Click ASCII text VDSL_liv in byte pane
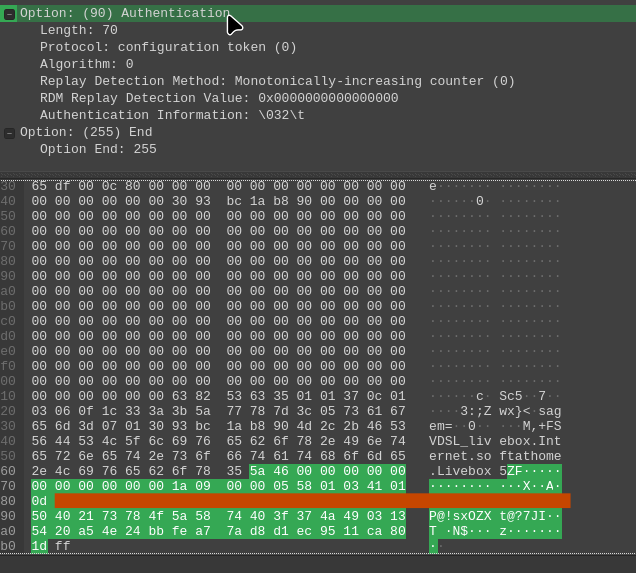 coord(461,441)
